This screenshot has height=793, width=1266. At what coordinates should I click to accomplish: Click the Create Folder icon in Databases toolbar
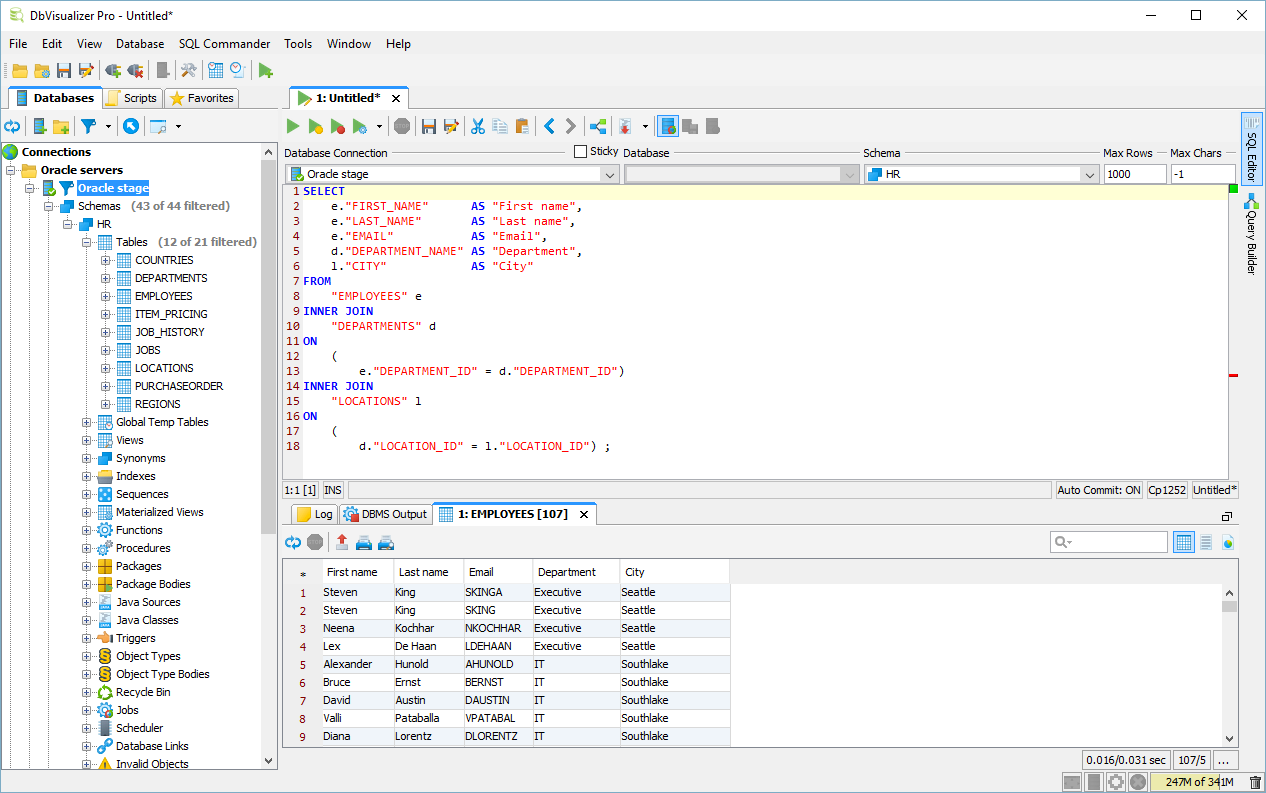pos(61,126)
